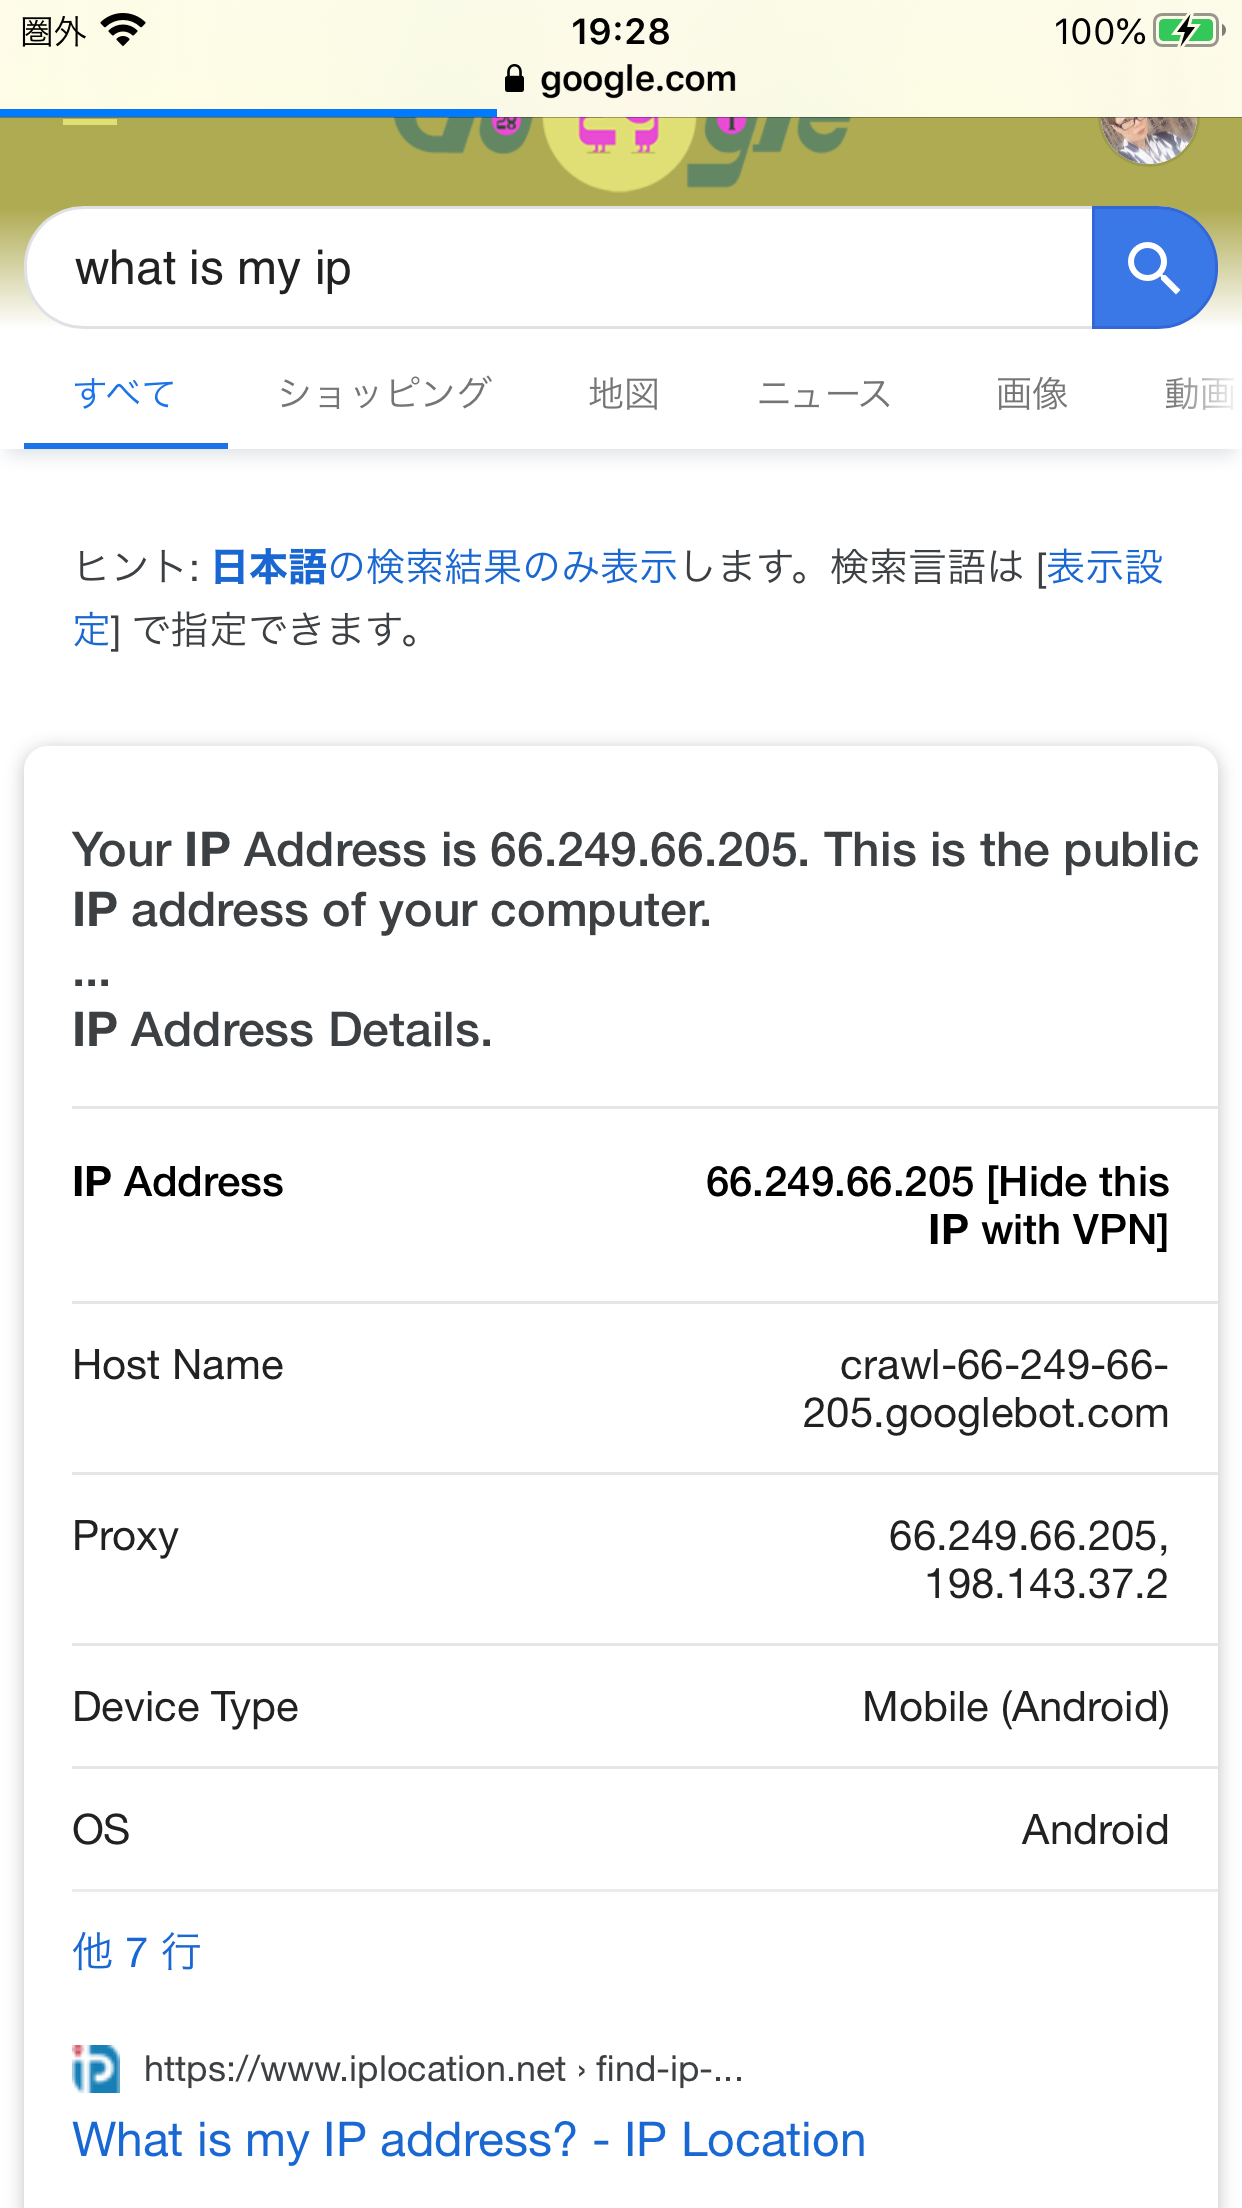The height and width of the screenshot is (2208, 1242).
Task: Open the profile avatar at top right
Action: (x=1148, y=138)
